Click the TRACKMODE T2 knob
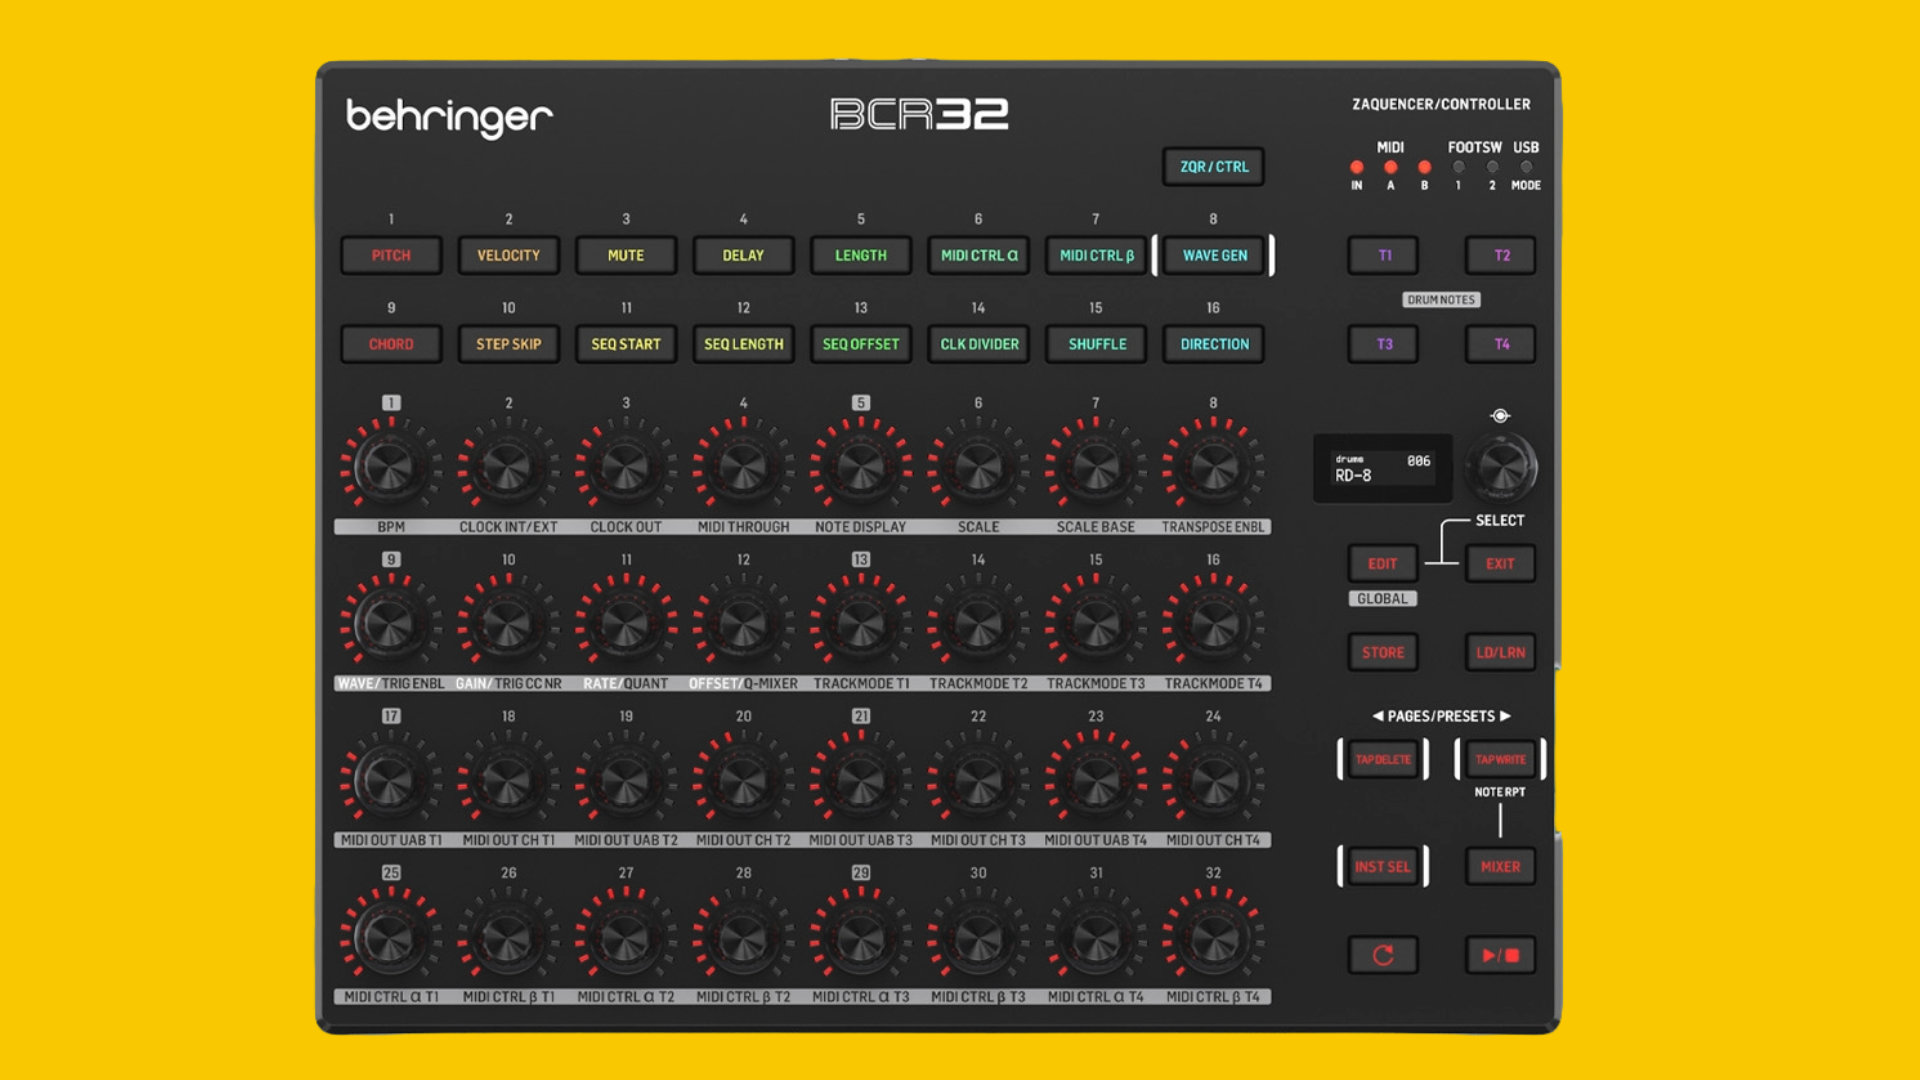 point(978,624)
